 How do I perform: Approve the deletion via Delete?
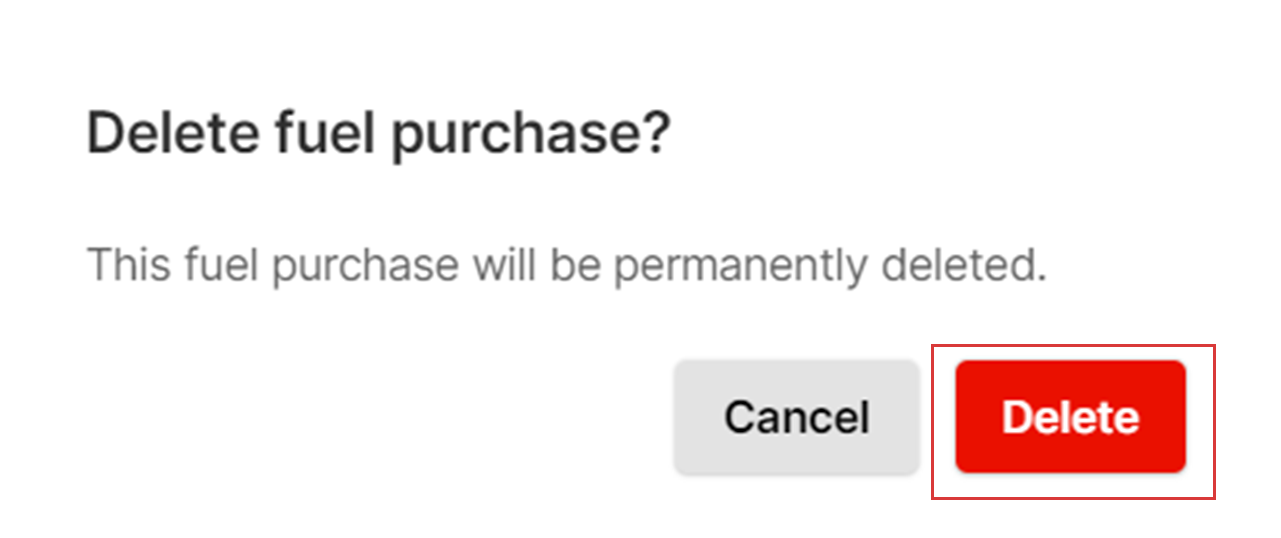click(x=1070, y=417)
